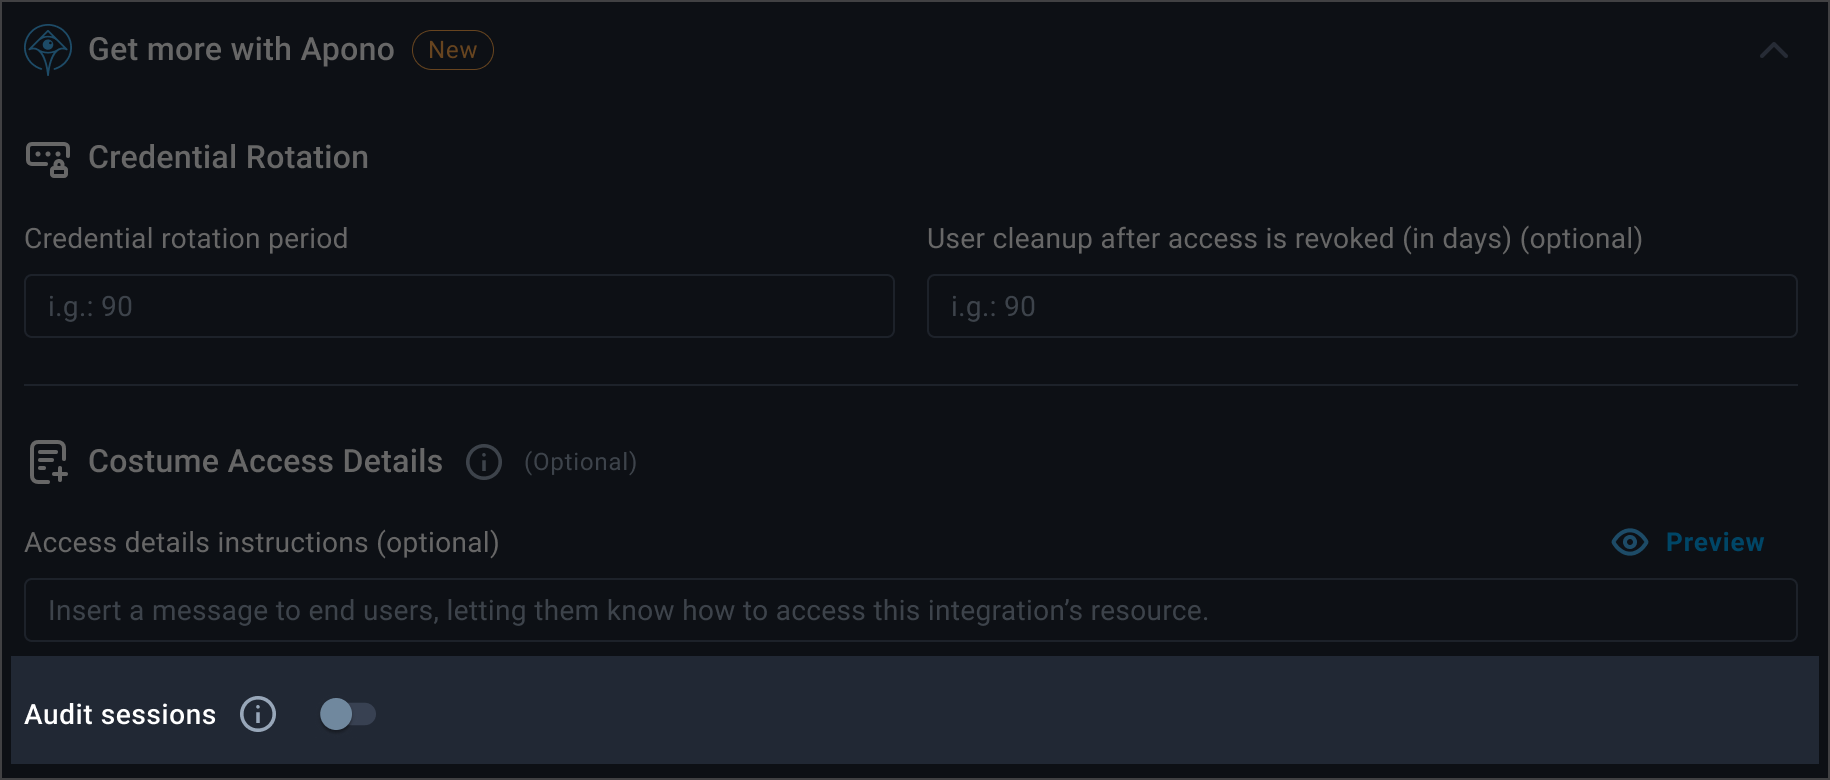Collapse the Get more with Apono section
Viewport: 1830px width, 780px height.
[x=1773, y=50]
